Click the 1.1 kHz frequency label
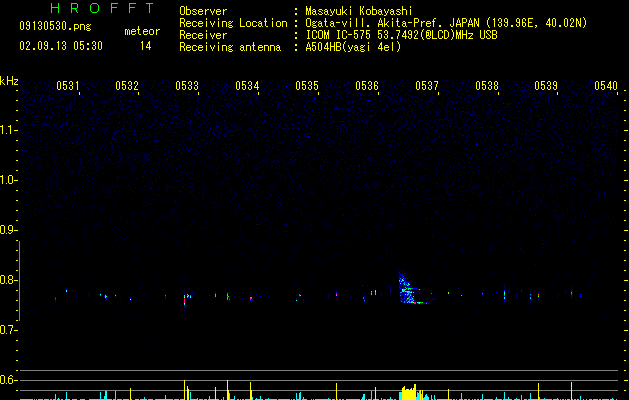 click(x=9, y=130)
